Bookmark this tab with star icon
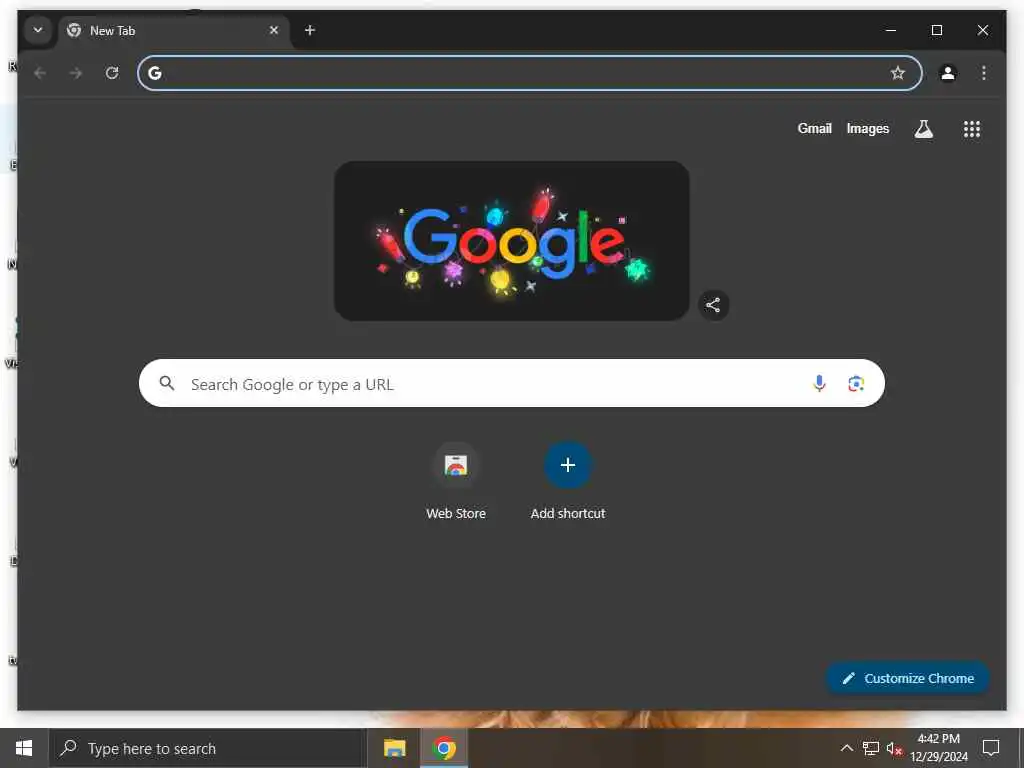1024x768 pixels. click(x=898, y=73)
